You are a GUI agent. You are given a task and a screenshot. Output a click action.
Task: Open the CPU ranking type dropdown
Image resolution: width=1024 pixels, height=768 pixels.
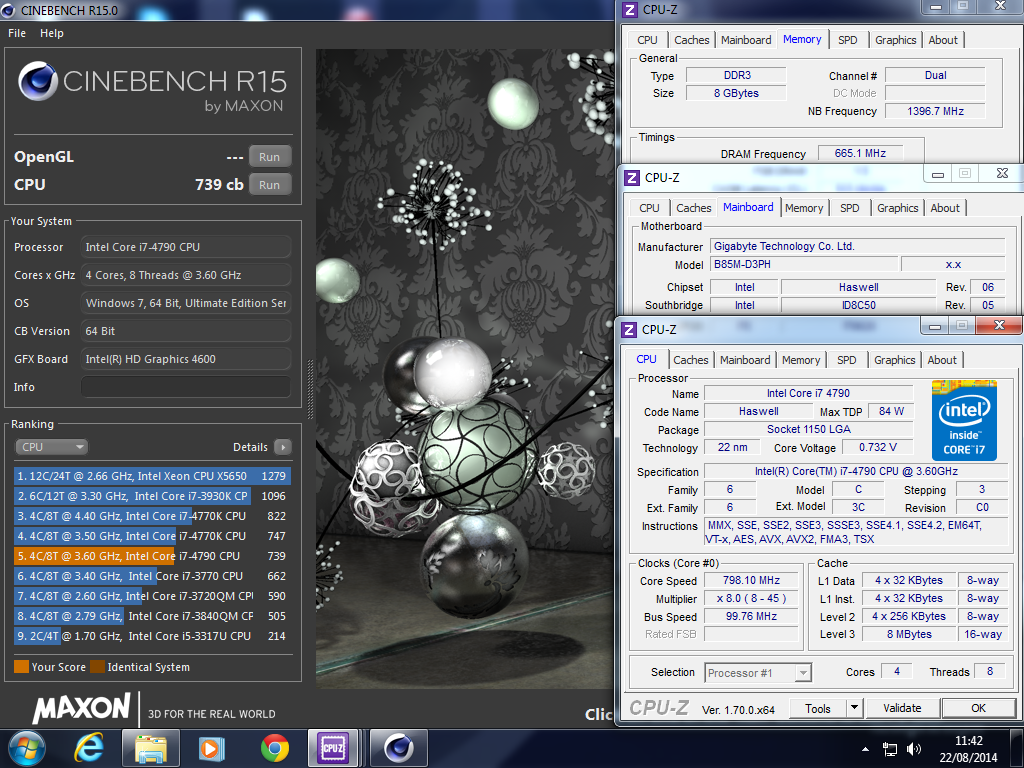pyautogui.click(x=52, y=447)
